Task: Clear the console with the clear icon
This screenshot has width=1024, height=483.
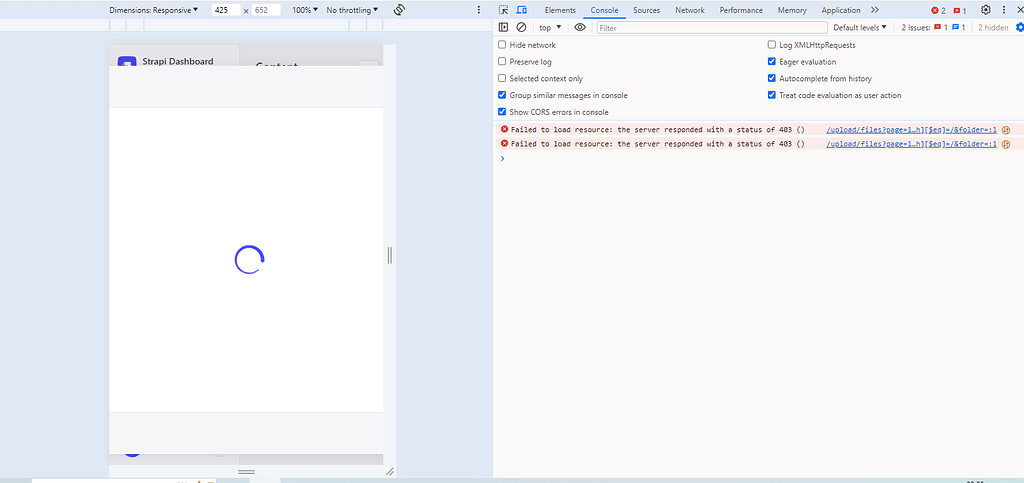Action: click(x=521, y=27)
